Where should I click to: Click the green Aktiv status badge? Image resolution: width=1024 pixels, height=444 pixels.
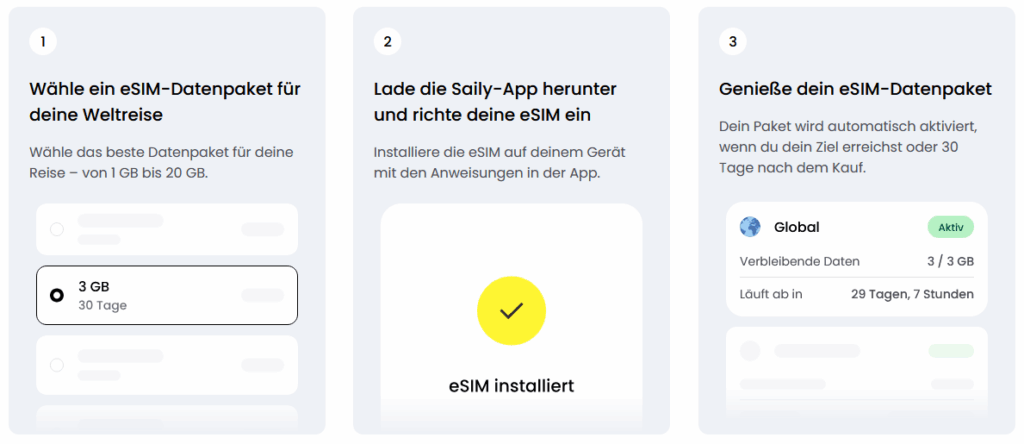coord(950,227)
